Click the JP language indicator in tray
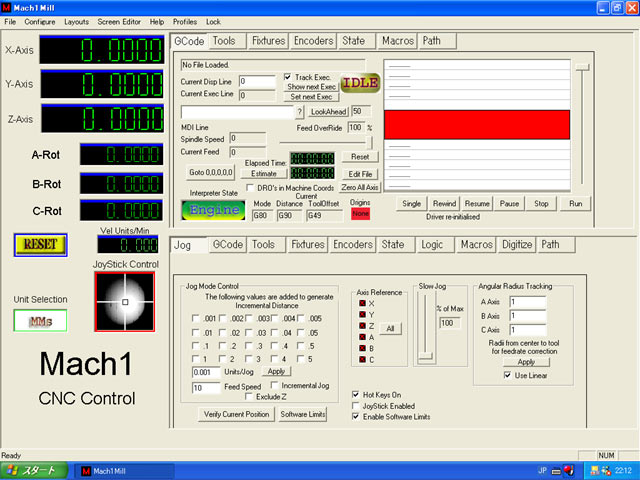The height and width of the screenshot is (480, 640). pyautogui.click(x=542, y=471)
